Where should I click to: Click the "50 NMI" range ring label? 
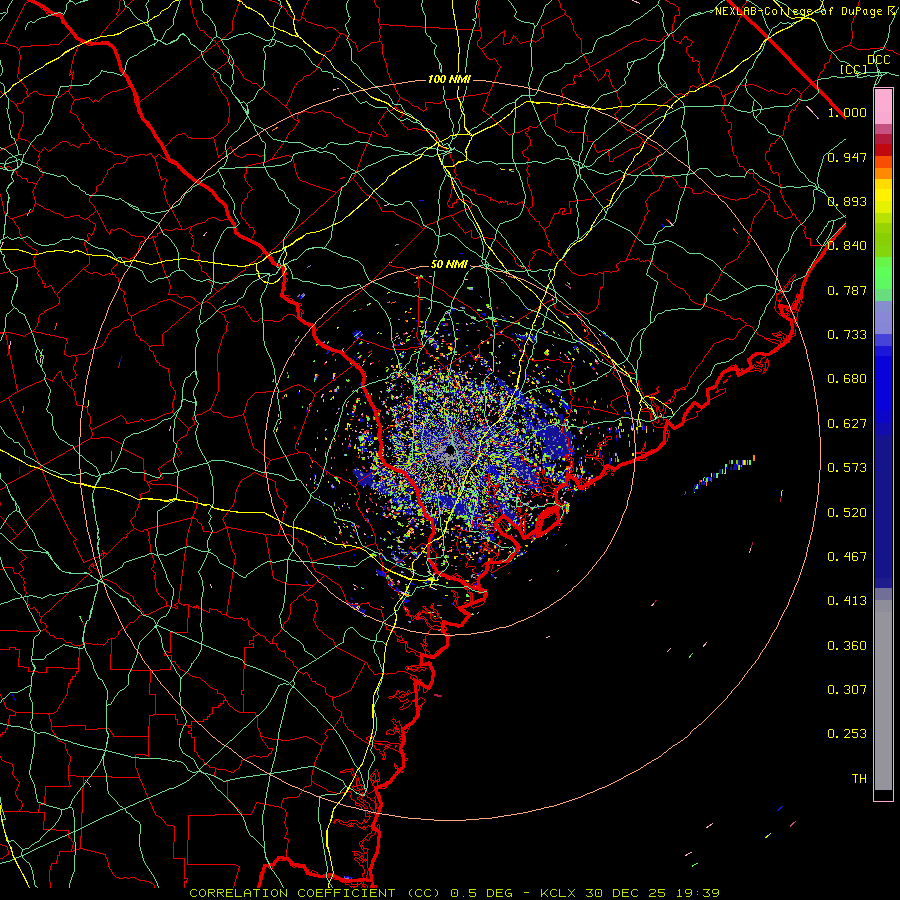pyautogui.click(x=449, y=265)
